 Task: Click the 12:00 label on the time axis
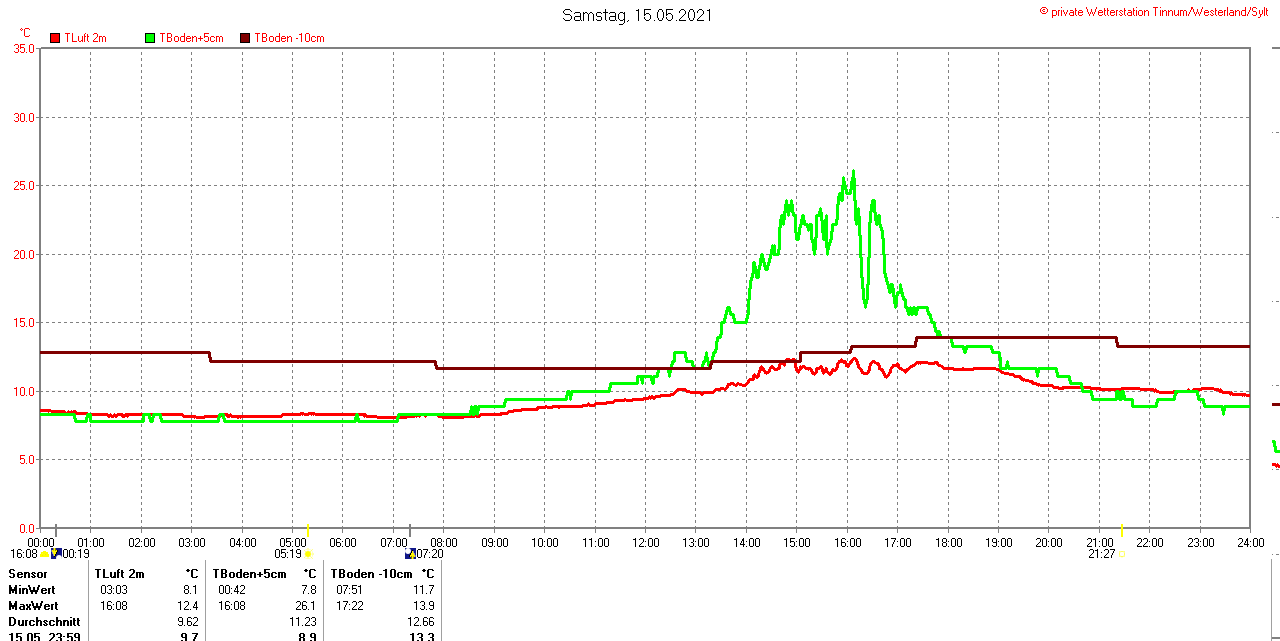coord(646,542)
